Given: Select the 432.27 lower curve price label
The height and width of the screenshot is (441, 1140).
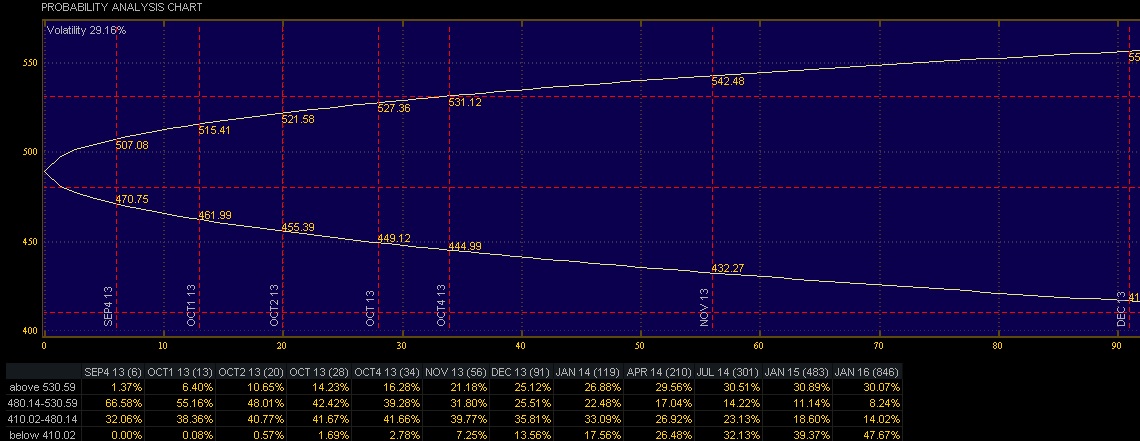Looking at the screenshot, I should click(x=728, y=269).
